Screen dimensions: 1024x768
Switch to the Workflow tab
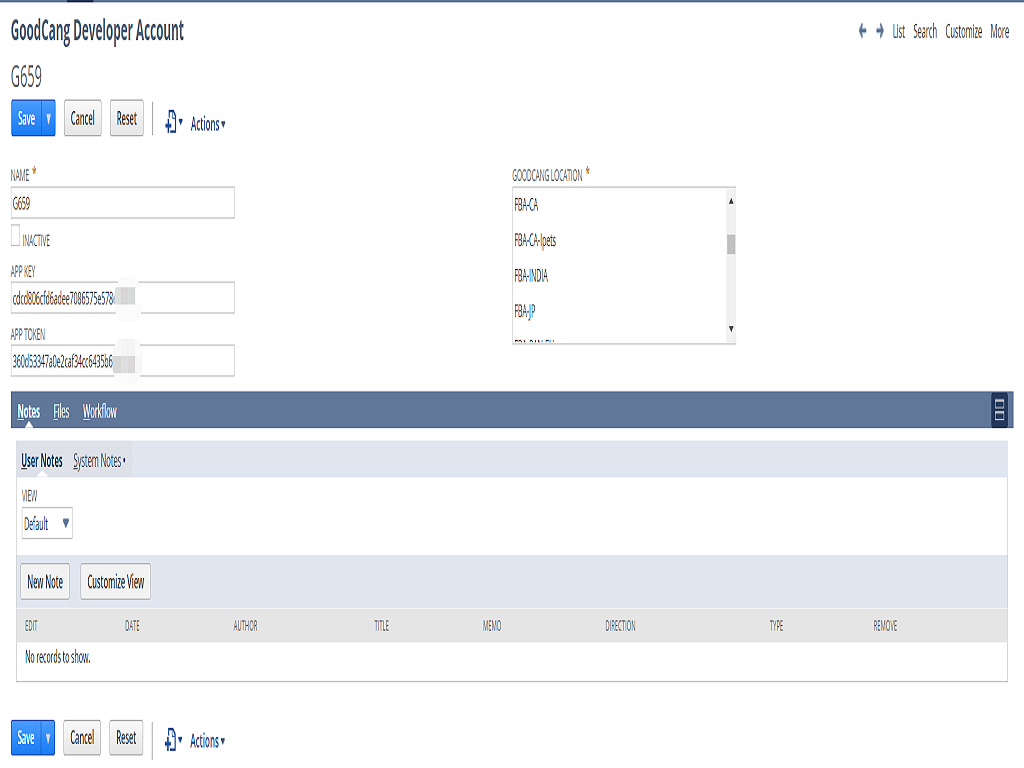coord(100,411)
